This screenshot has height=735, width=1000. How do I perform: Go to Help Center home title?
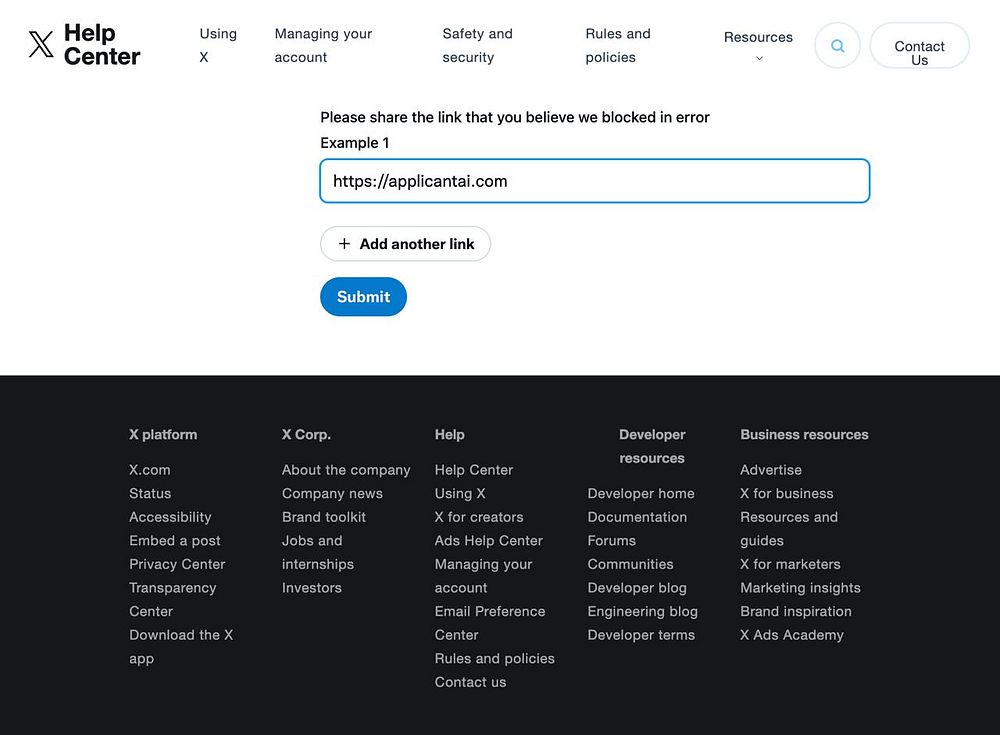102,45
